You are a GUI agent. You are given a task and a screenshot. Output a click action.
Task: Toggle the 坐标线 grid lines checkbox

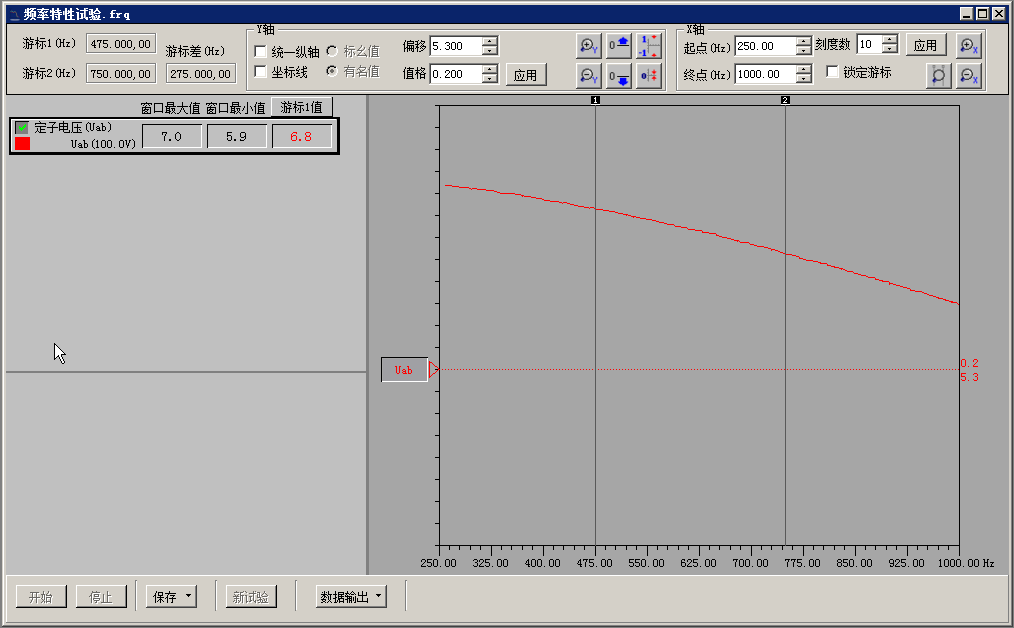[x=261, y=72]
